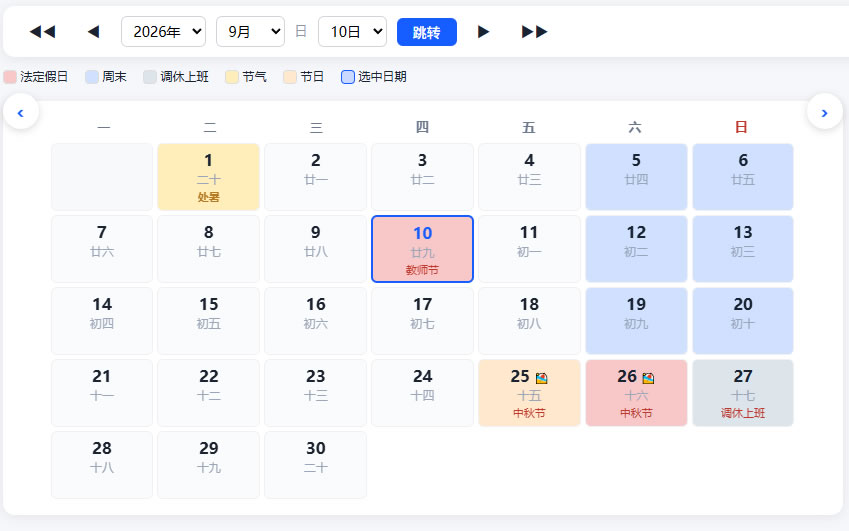Select Sunday September 6 cell

click(x=743, y=177)
